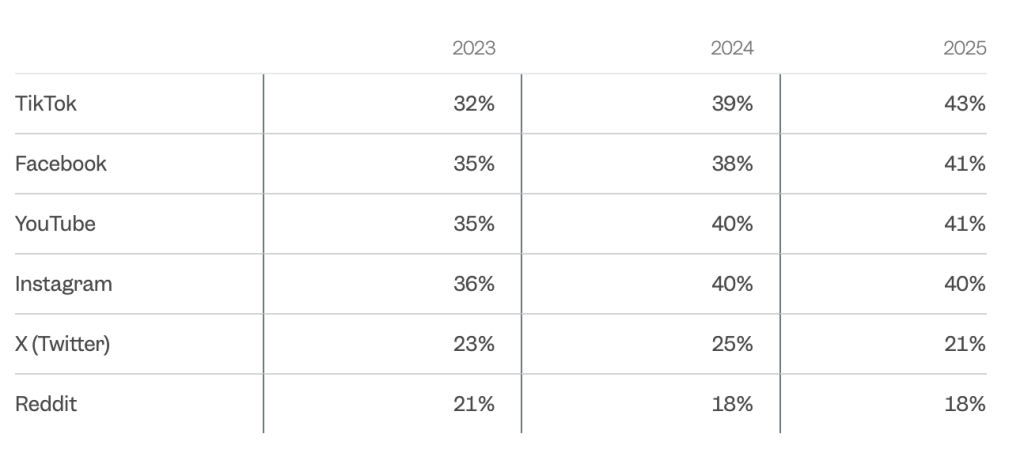The height and width of the screenshot is (449, 1024).
Task: Click TikTok's 2023 value of 32%
Action: coord(473,104)
